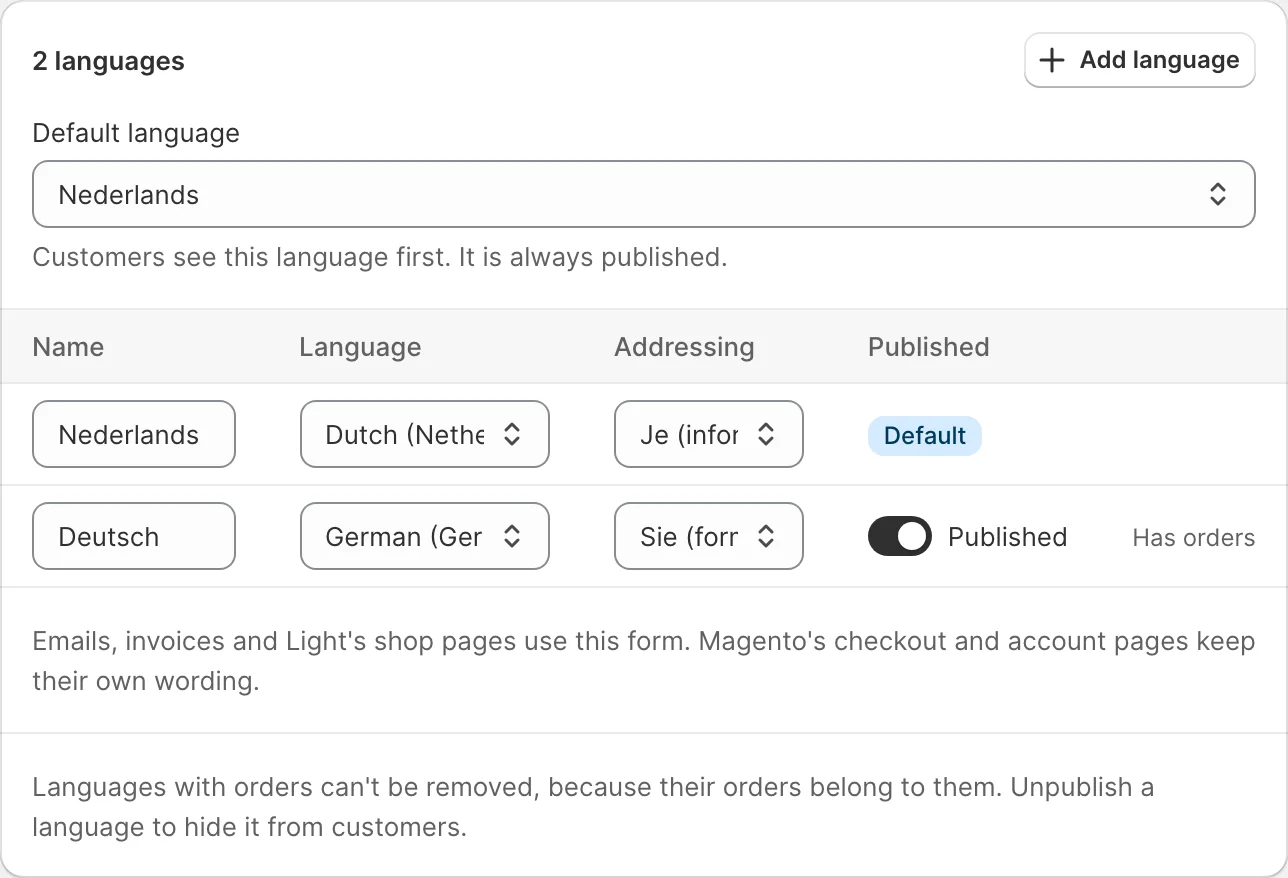Open the Default language dropdown
The image size is (1288, 878).
pos(644,194)
